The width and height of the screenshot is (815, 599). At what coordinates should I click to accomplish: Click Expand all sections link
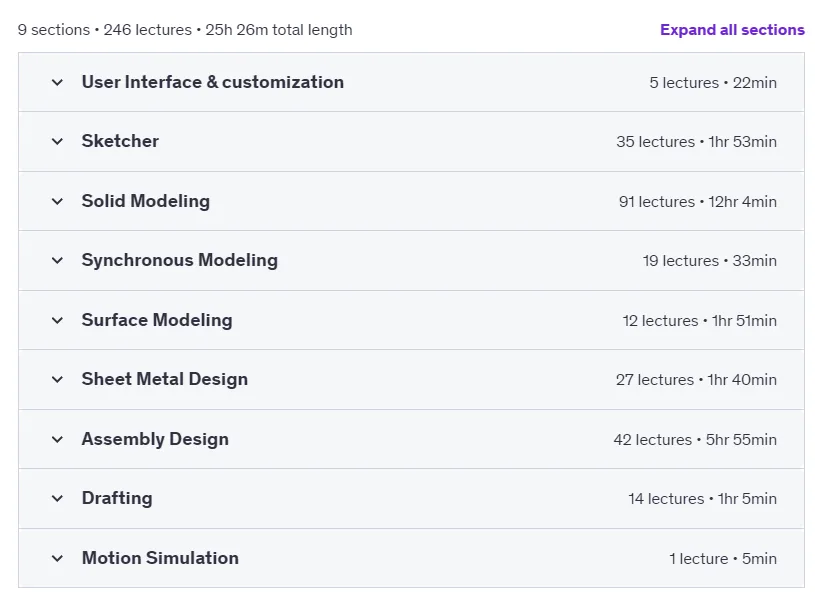tap(732, 30)
